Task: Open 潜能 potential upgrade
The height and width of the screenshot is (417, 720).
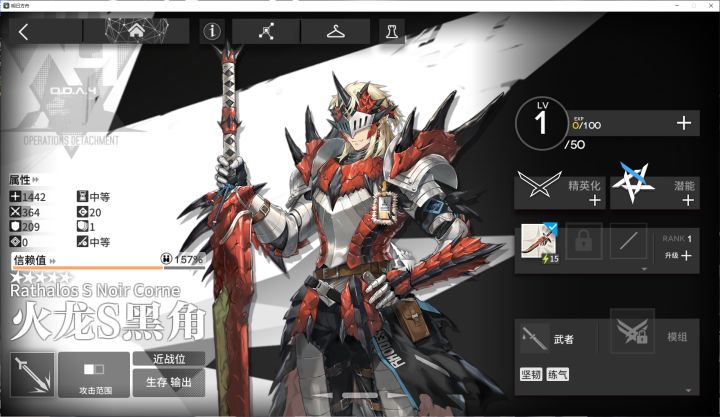Action: [655, 192]
